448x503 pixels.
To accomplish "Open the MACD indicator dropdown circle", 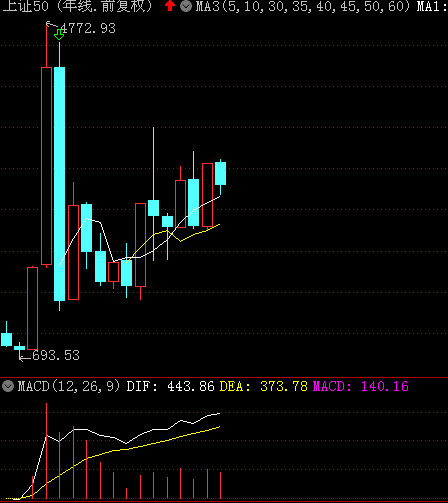I will [8, 386].
